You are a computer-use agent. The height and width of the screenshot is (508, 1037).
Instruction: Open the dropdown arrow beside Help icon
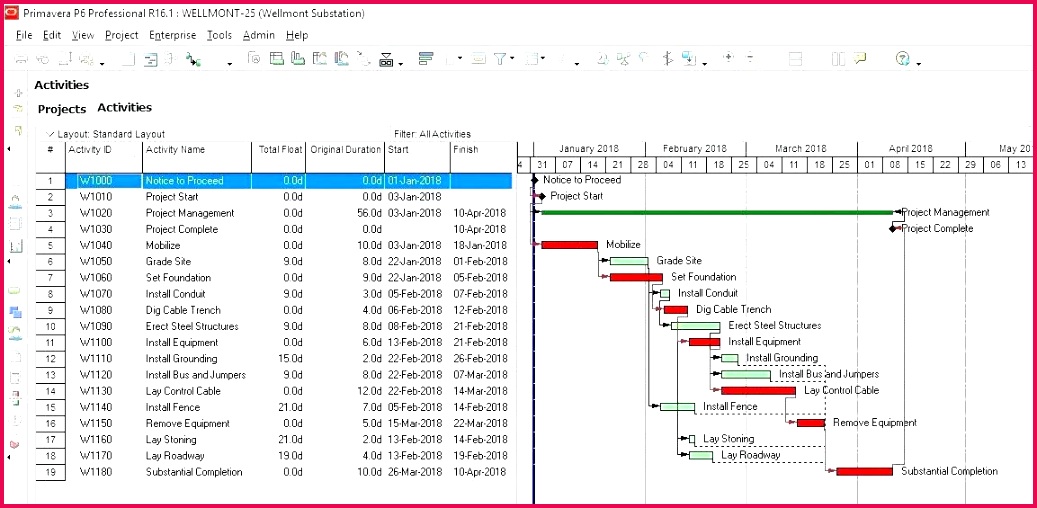919,62
